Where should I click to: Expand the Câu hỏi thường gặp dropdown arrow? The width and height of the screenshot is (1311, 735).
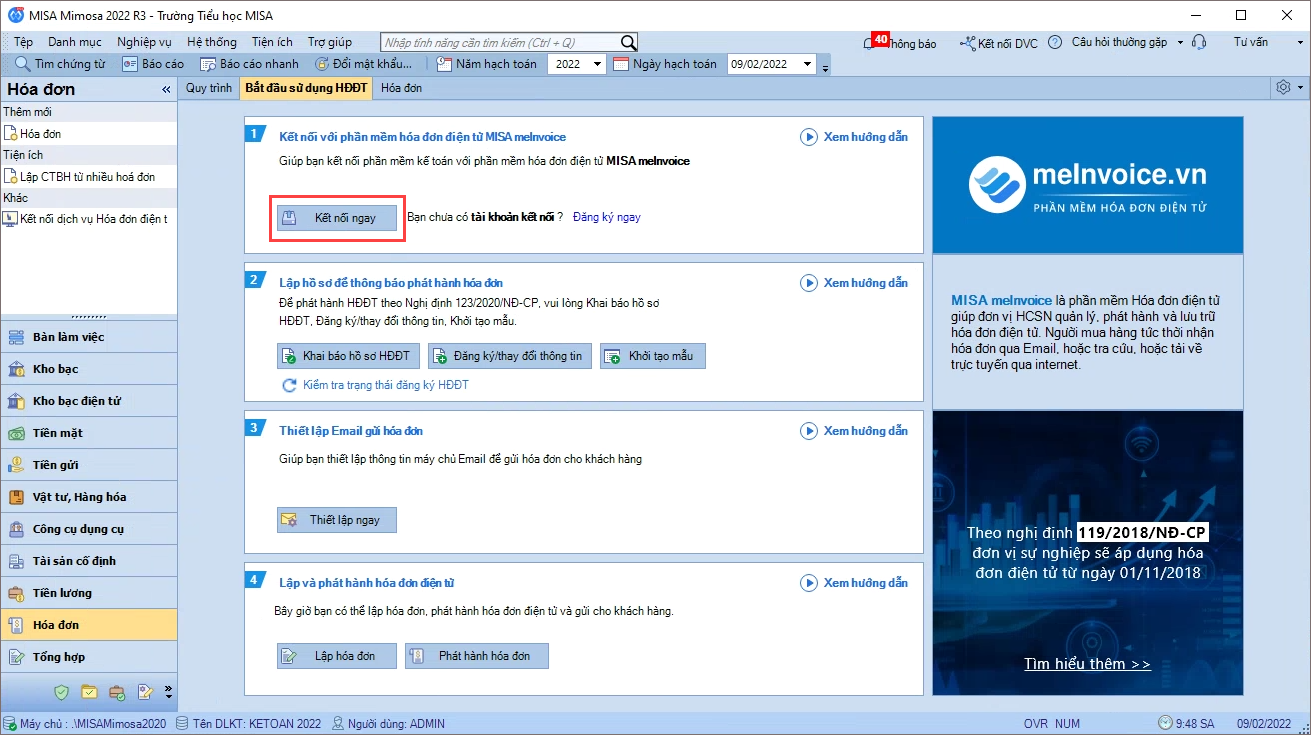tap(1180, 43)
